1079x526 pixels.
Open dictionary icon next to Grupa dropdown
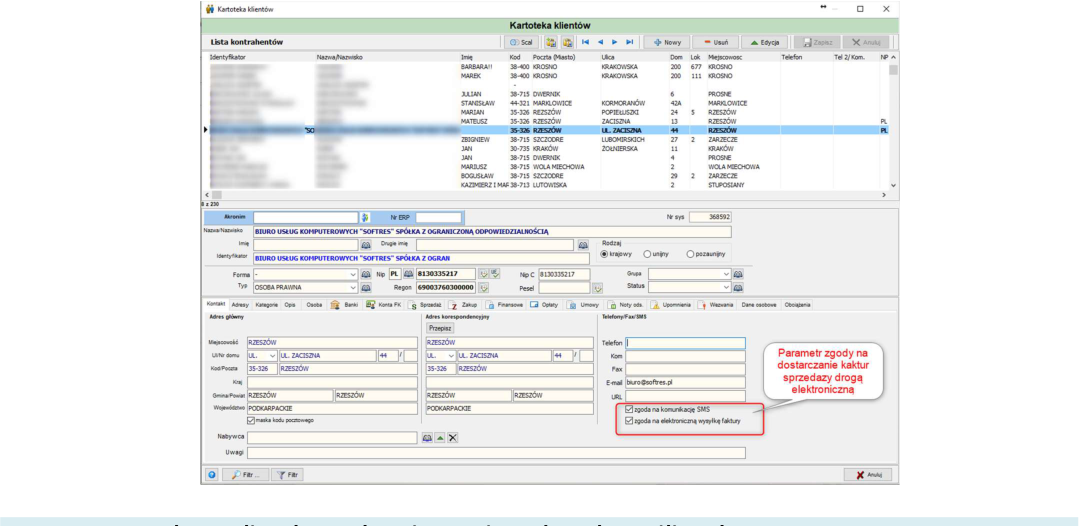point(738,274)
